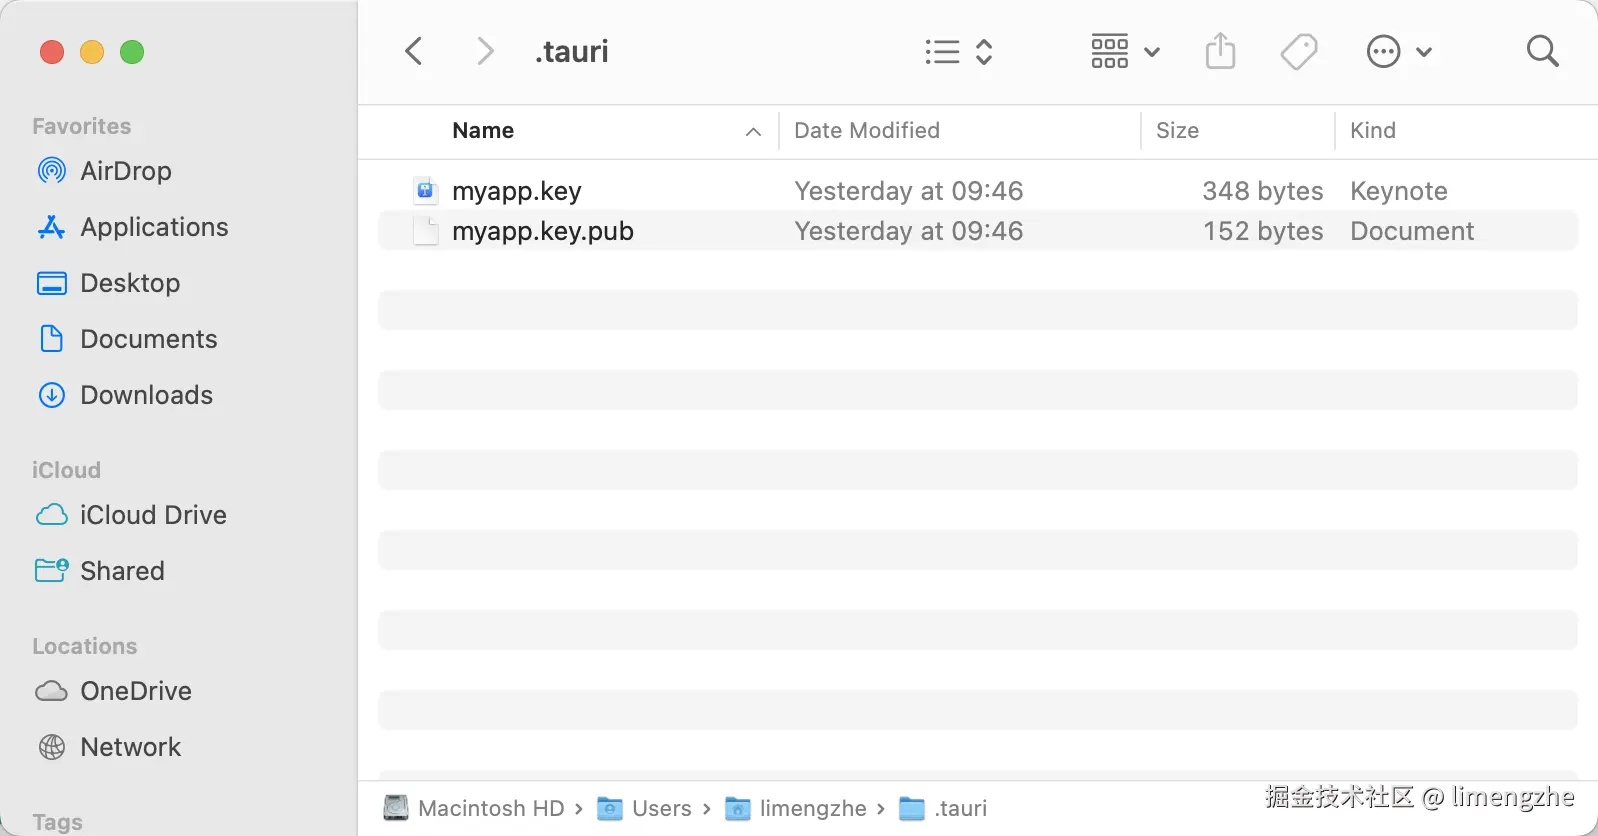This screenshot has height=836, width=1598.
Task: Click the Edit Tags icon
Action: (1299, 51)
